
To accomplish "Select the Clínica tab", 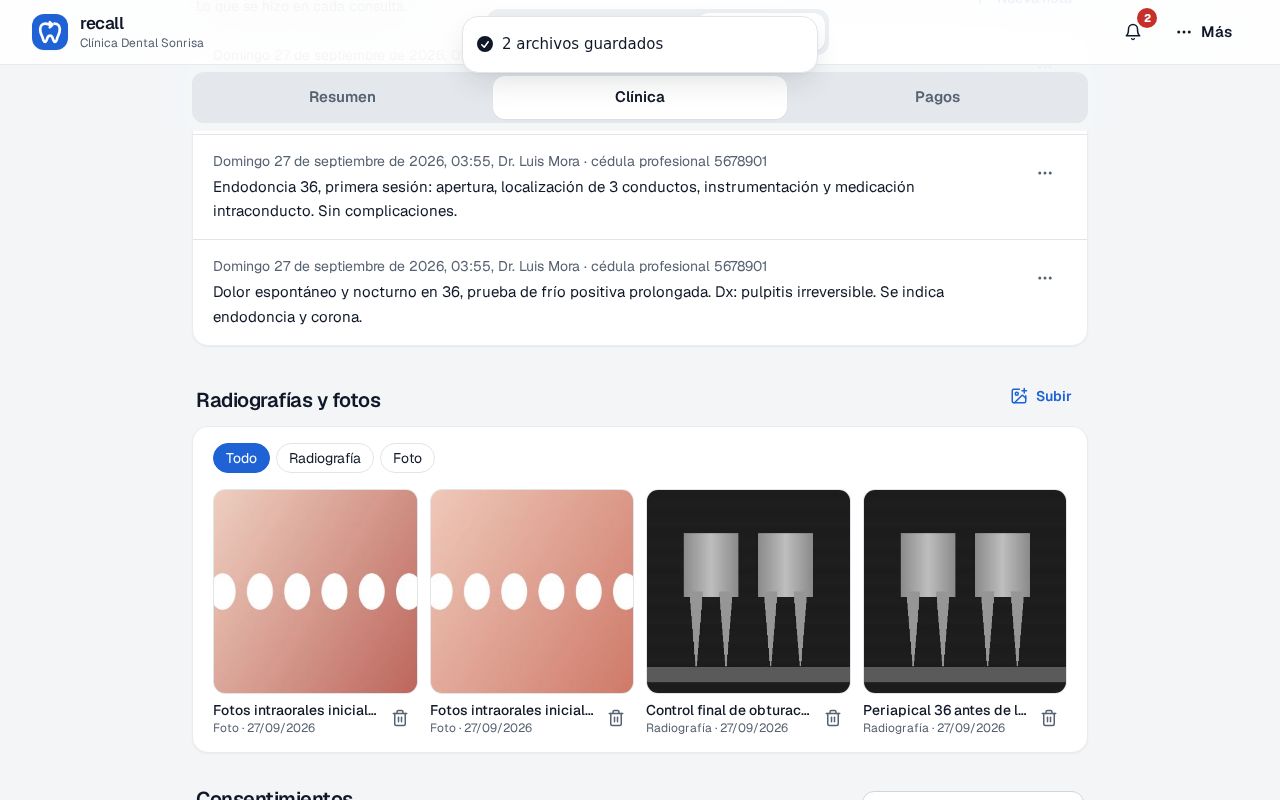I will click(x=640, y=97).
